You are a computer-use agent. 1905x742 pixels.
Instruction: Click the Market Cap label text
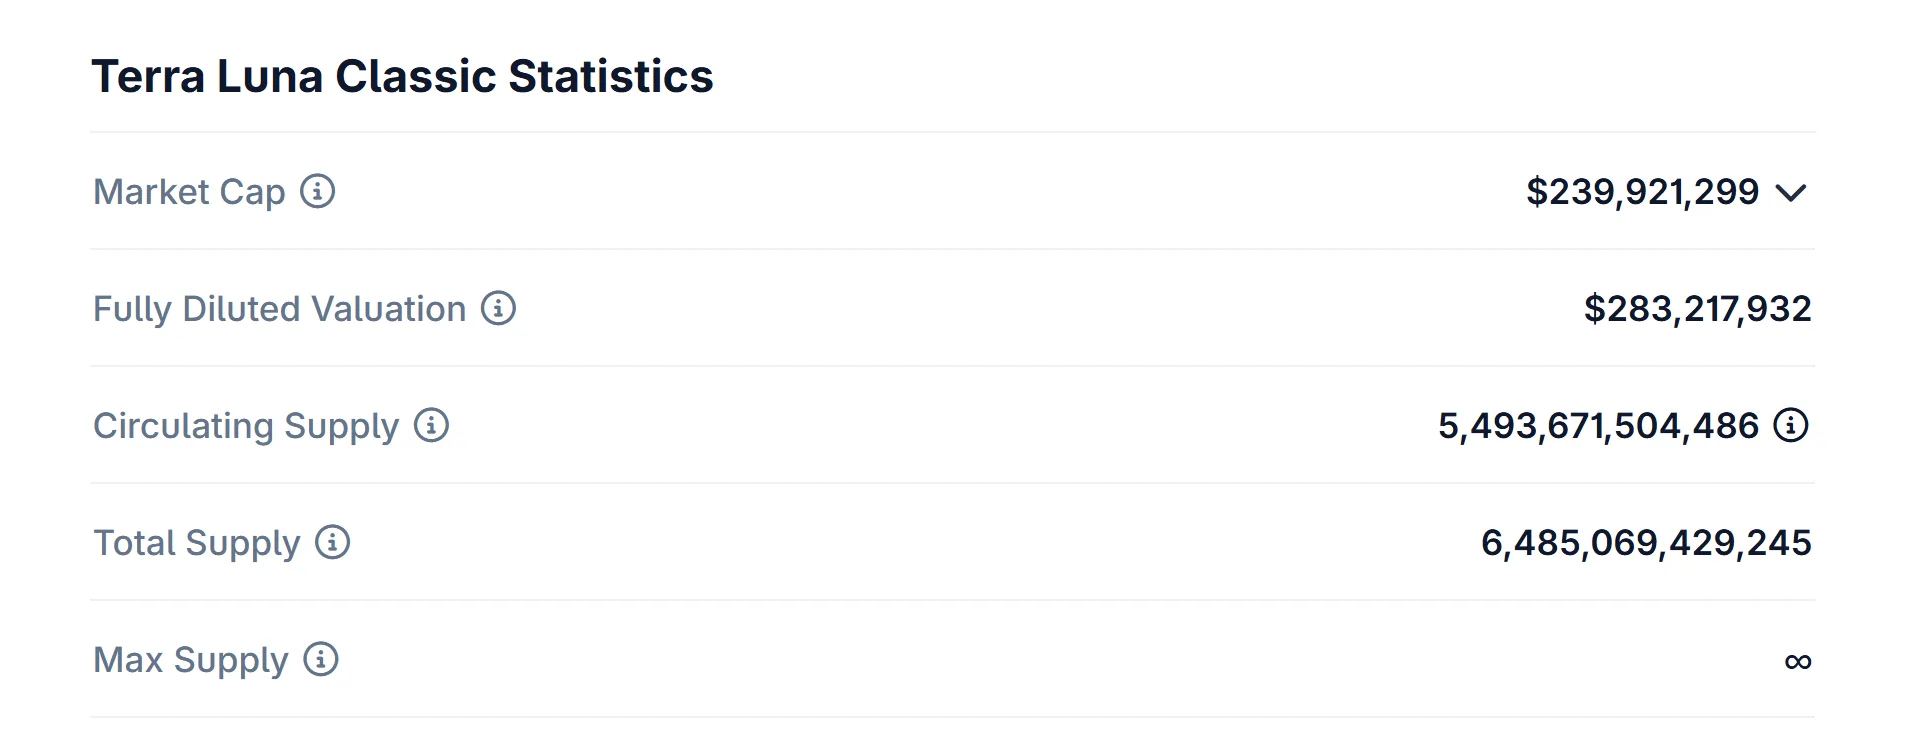pyautogui.click(x=189, y=192)
